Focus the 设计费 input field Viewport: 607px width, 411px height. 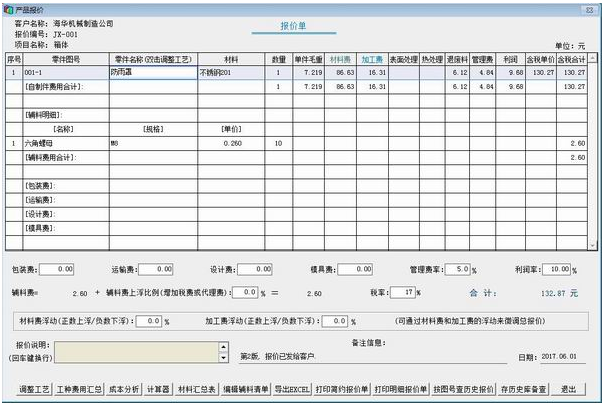tap(255, 269)
